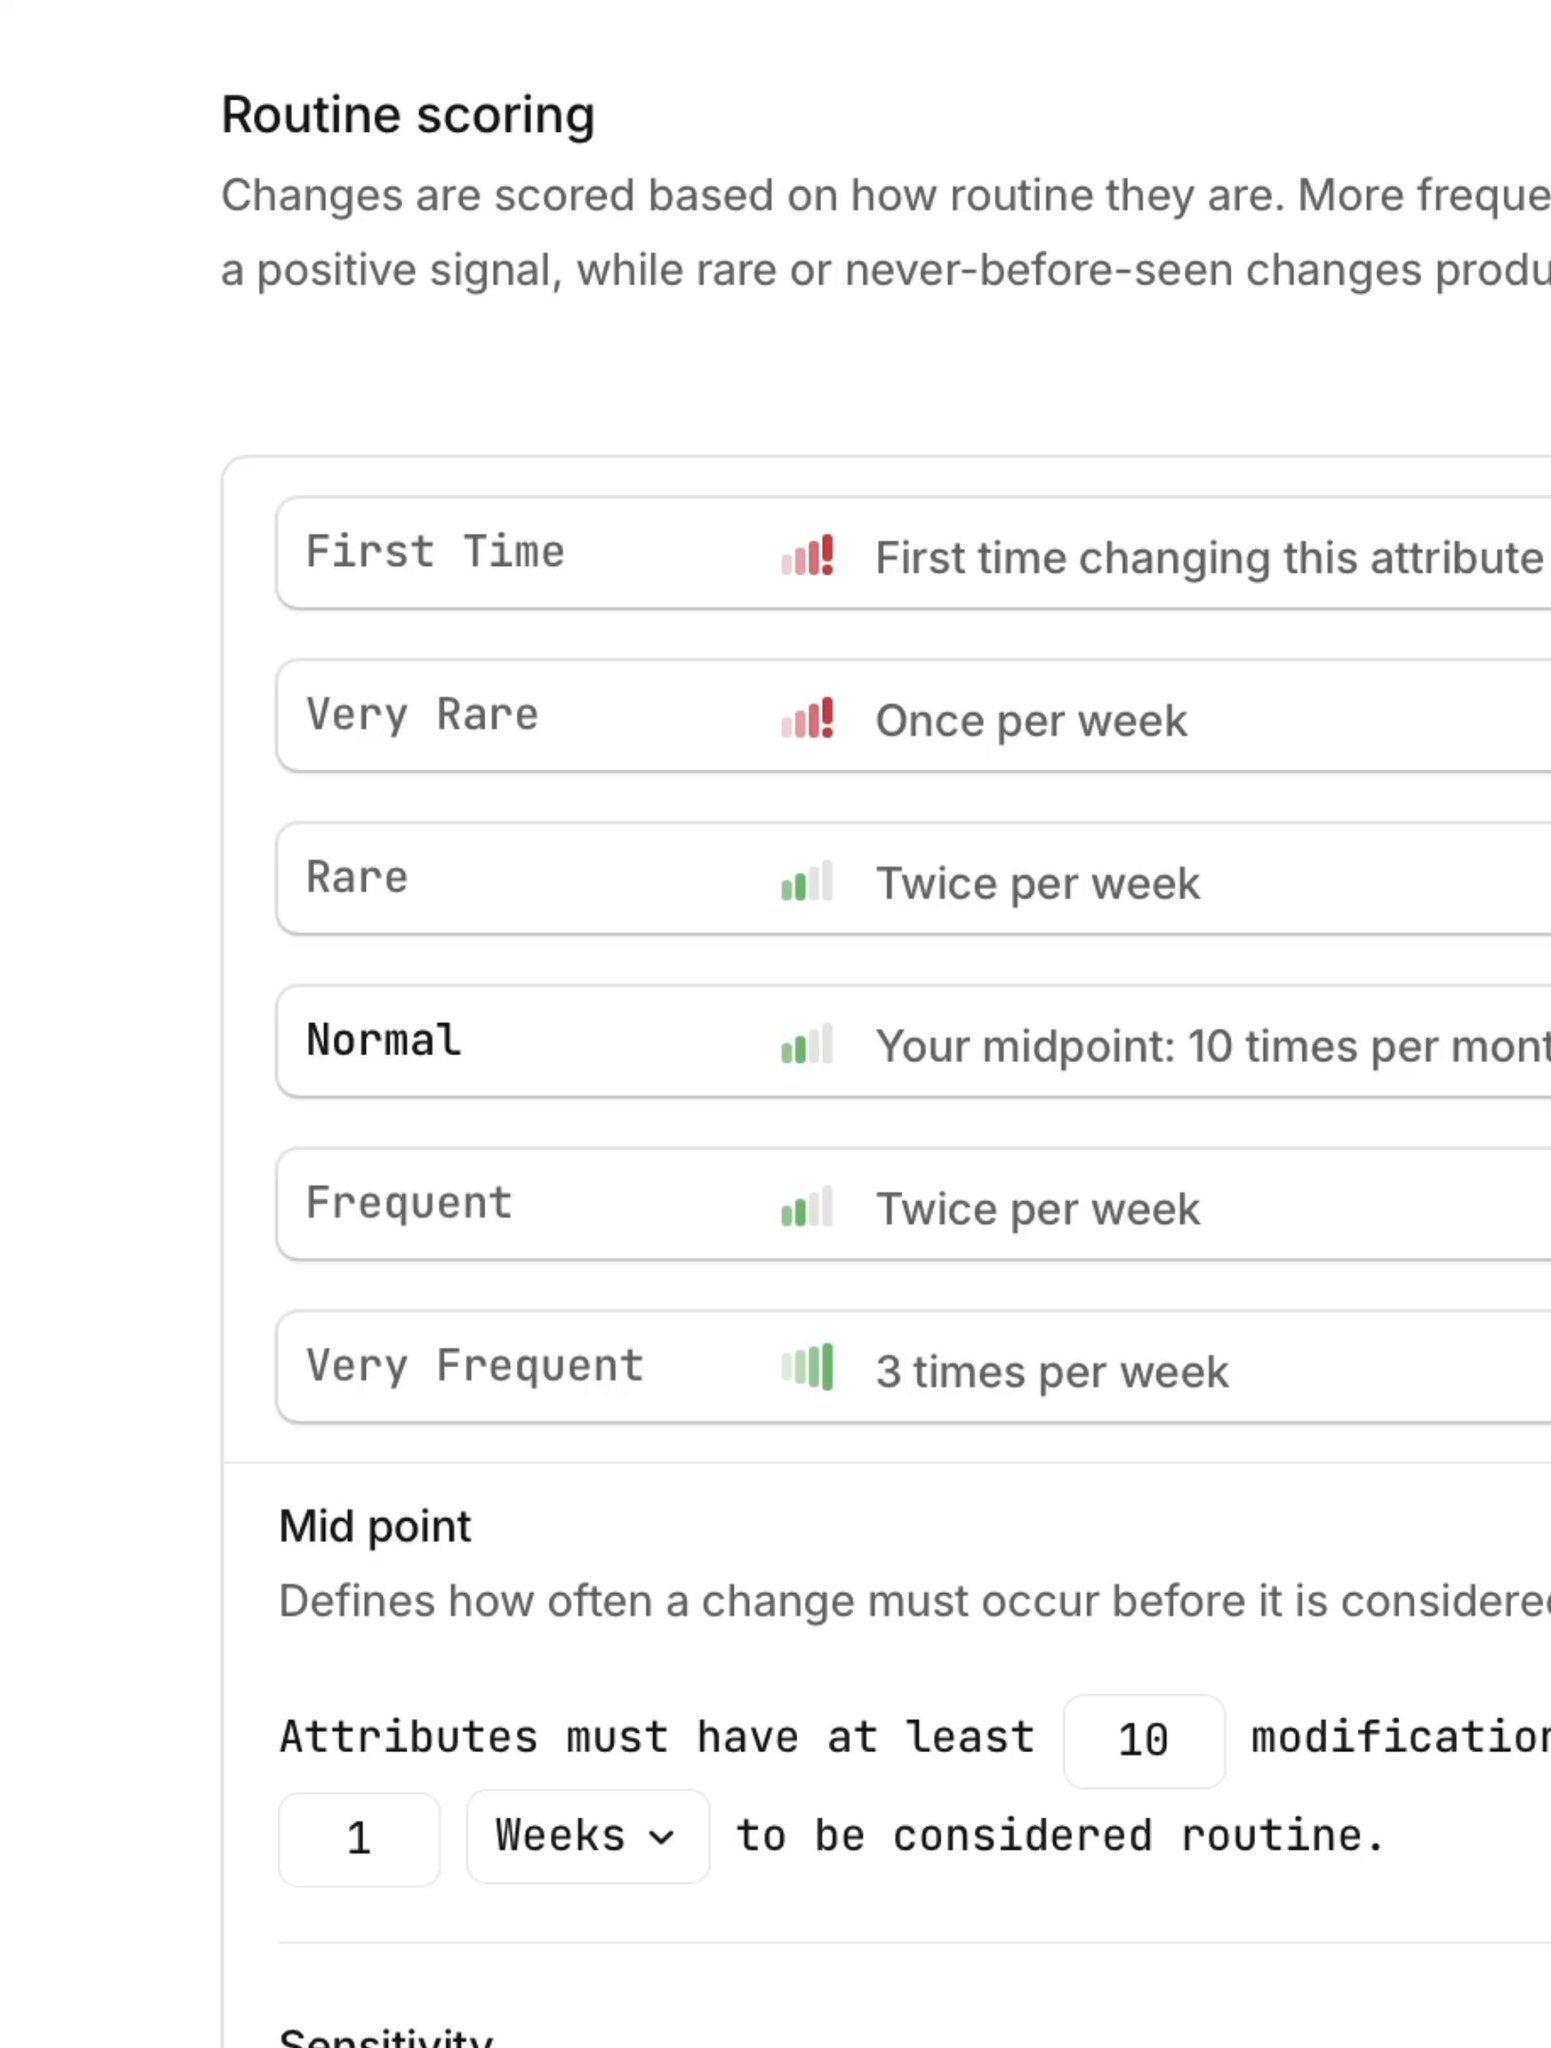The height and width of the screenshot is (2048, 1551).
Task: Click the First Time red signal icon
Action: pos(807,555)
